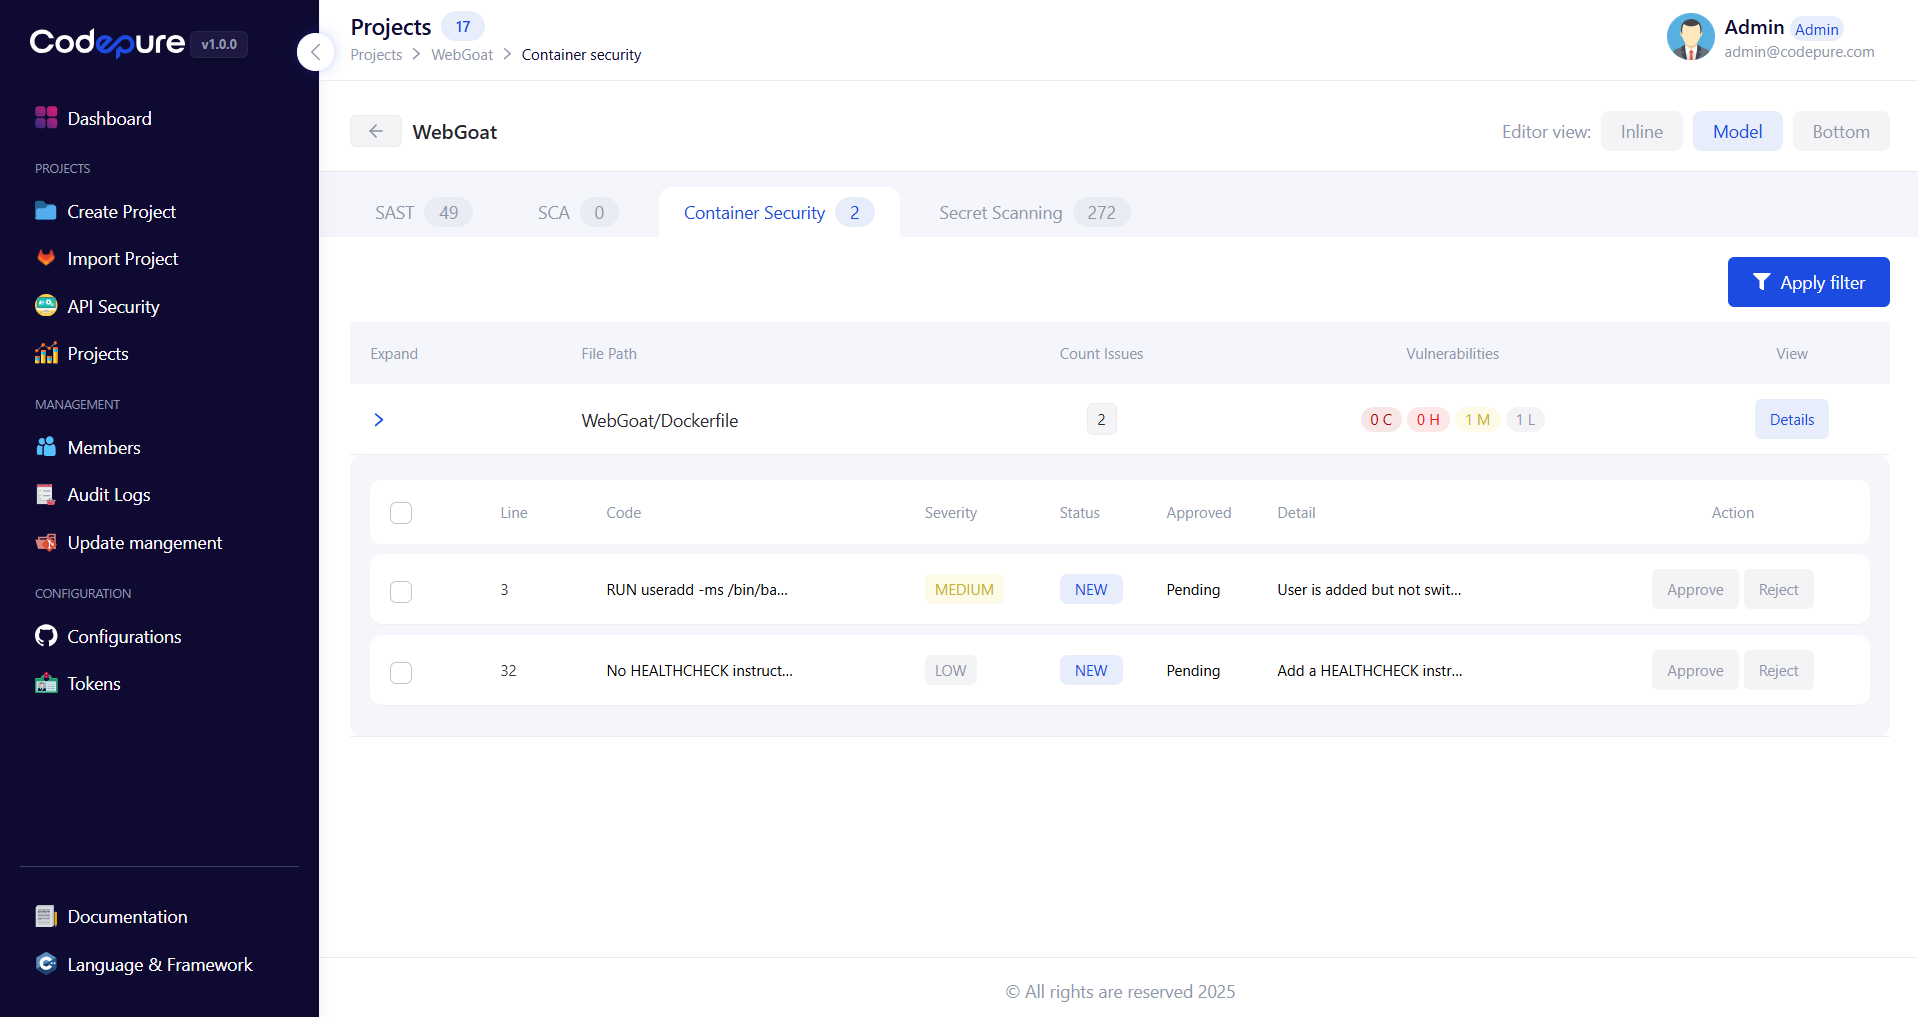Tick the checkbox for line 3 issue
The image size is (1918, 1017).
(401, 592)
